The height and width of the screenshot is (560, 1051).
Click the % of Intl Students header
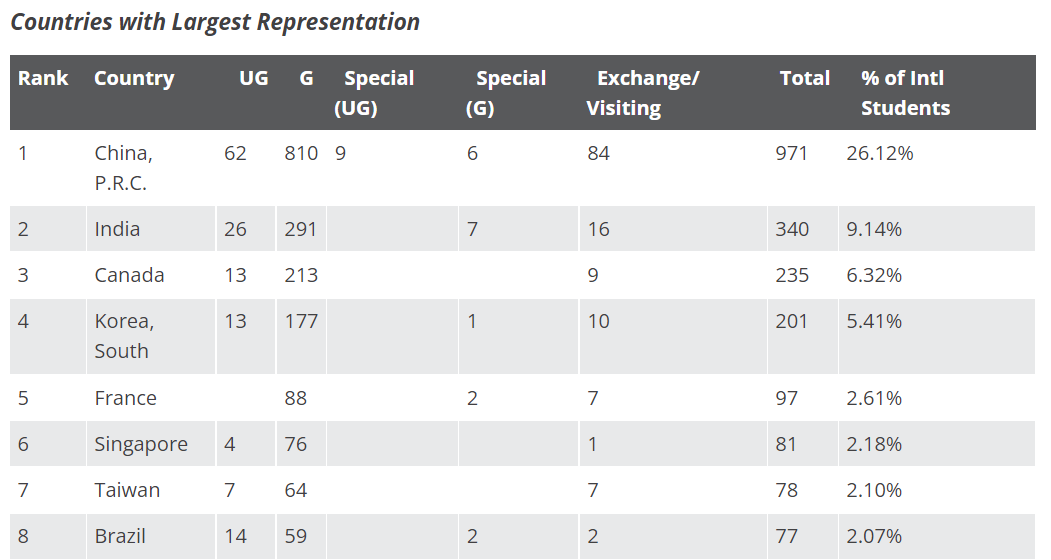click(905, 93)
